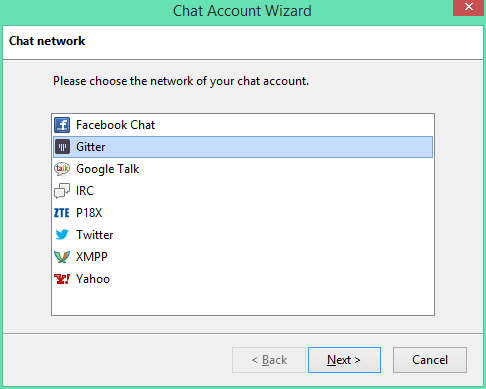This screenshot has height=389, width=486.
Task: Select the Gitter network entry
Action: [x=243, y=147]
